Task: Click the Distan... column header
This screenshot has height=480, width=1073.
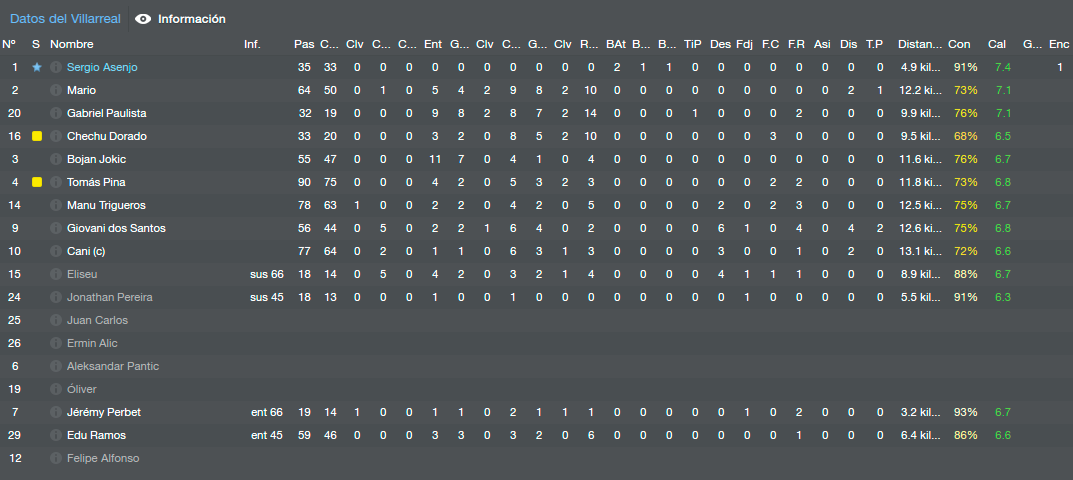Action: 920,44
